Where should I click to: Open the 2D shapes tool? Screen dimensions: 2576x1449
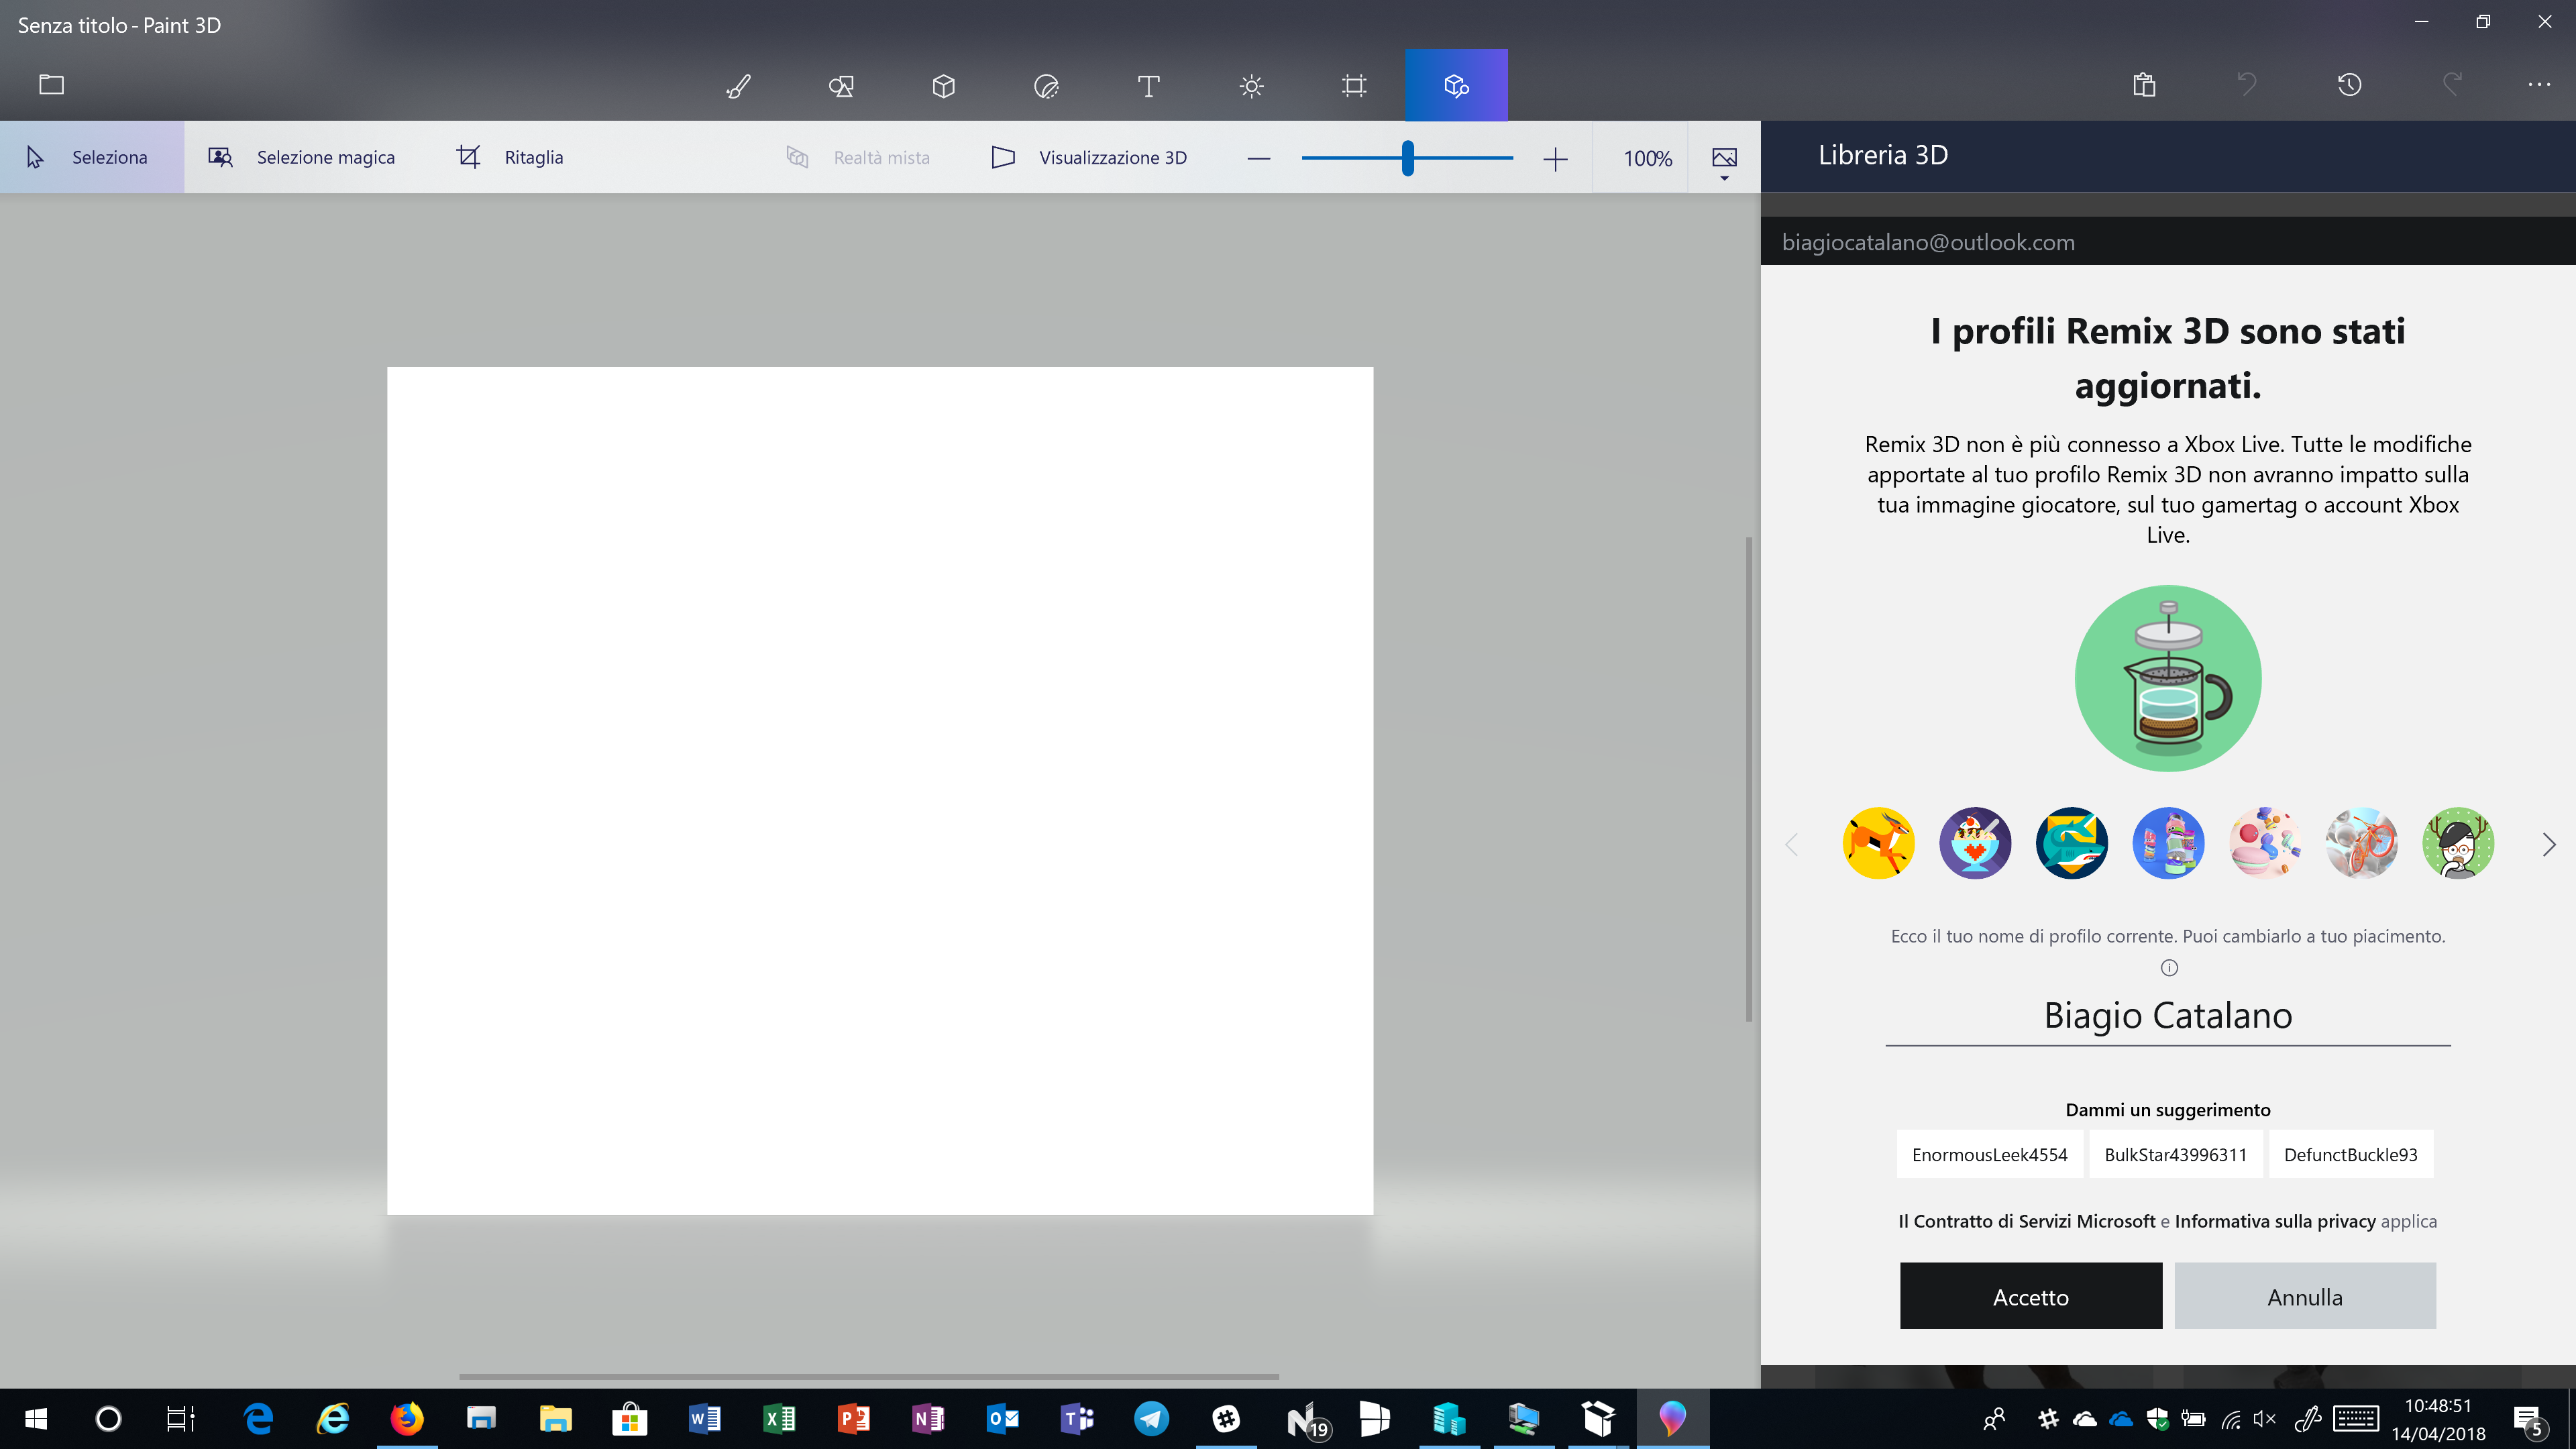pos(841,86)
